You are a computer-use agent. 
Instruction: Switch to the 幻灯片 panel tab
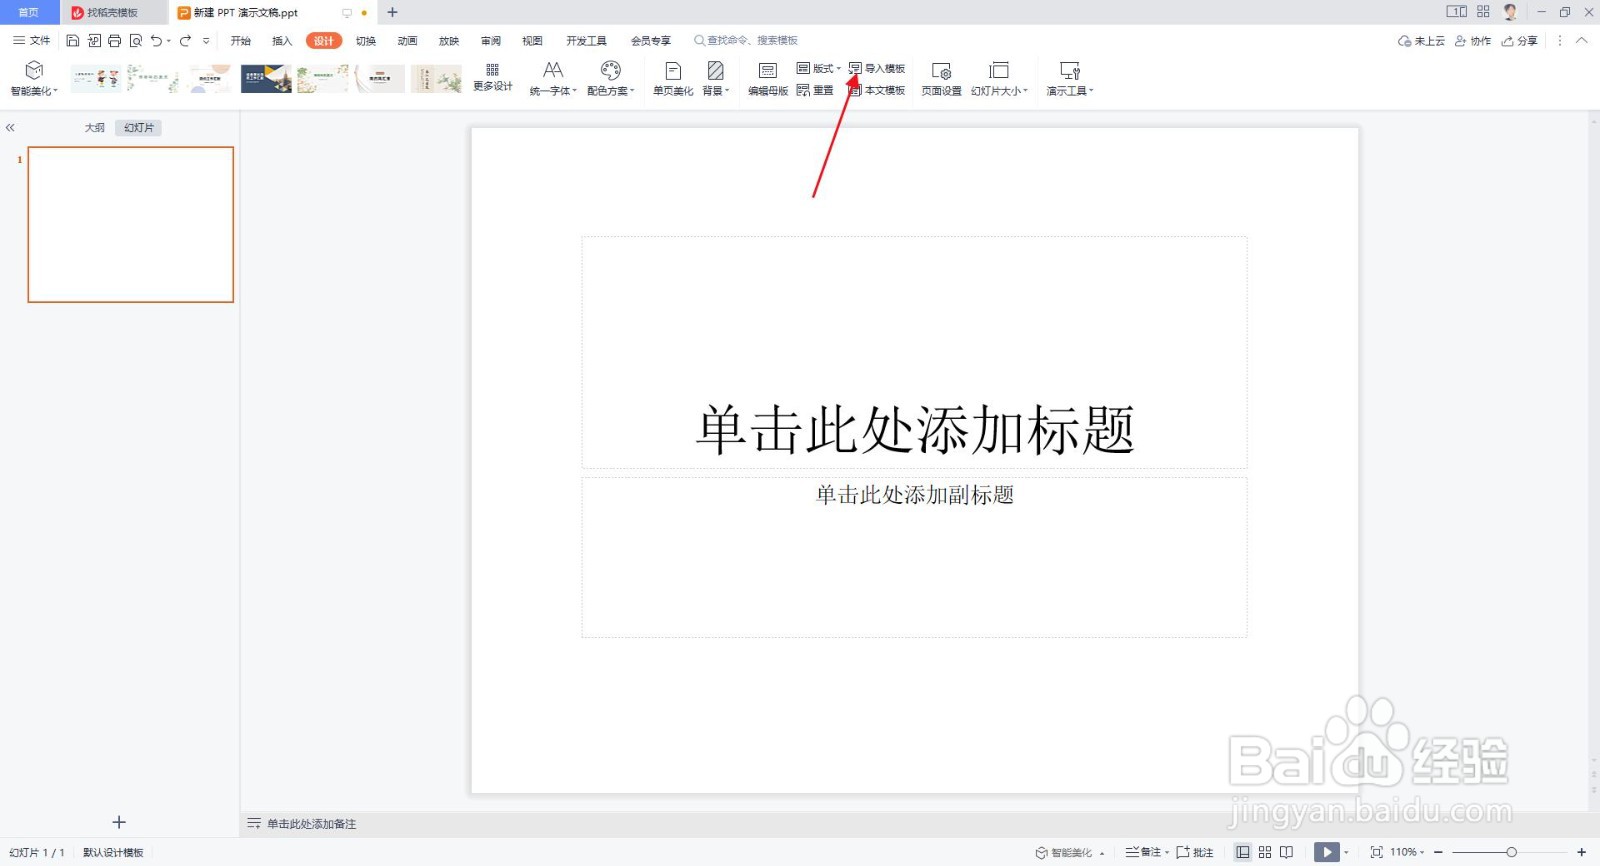coord(139,128)
